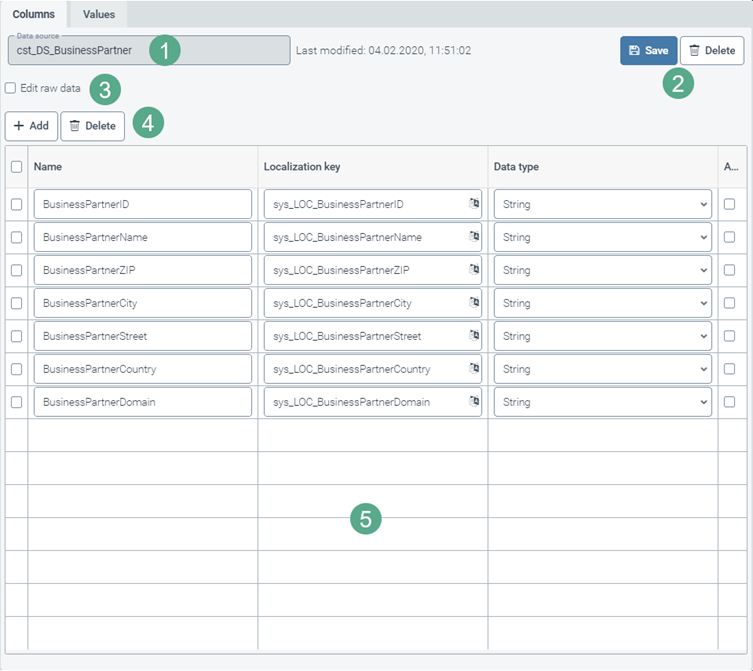Click localization icon in sys_LOC_BusinessPartnerDomain field
Image resolution: width=753 pixels, height=671 pixels.
[x=474, y=402]
